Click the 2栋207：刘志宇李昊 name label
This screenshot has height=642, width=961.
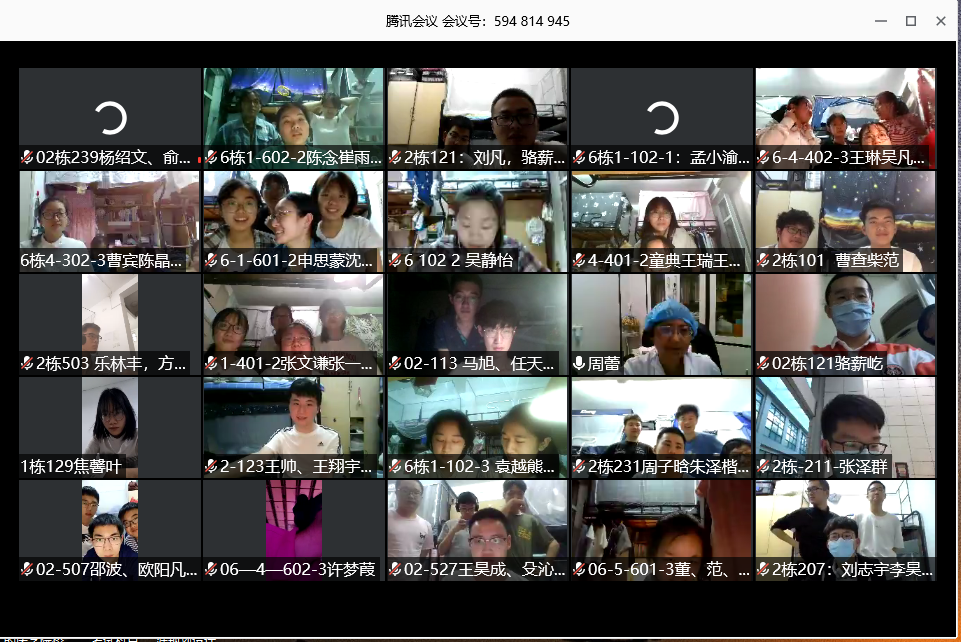click(852, 570)
